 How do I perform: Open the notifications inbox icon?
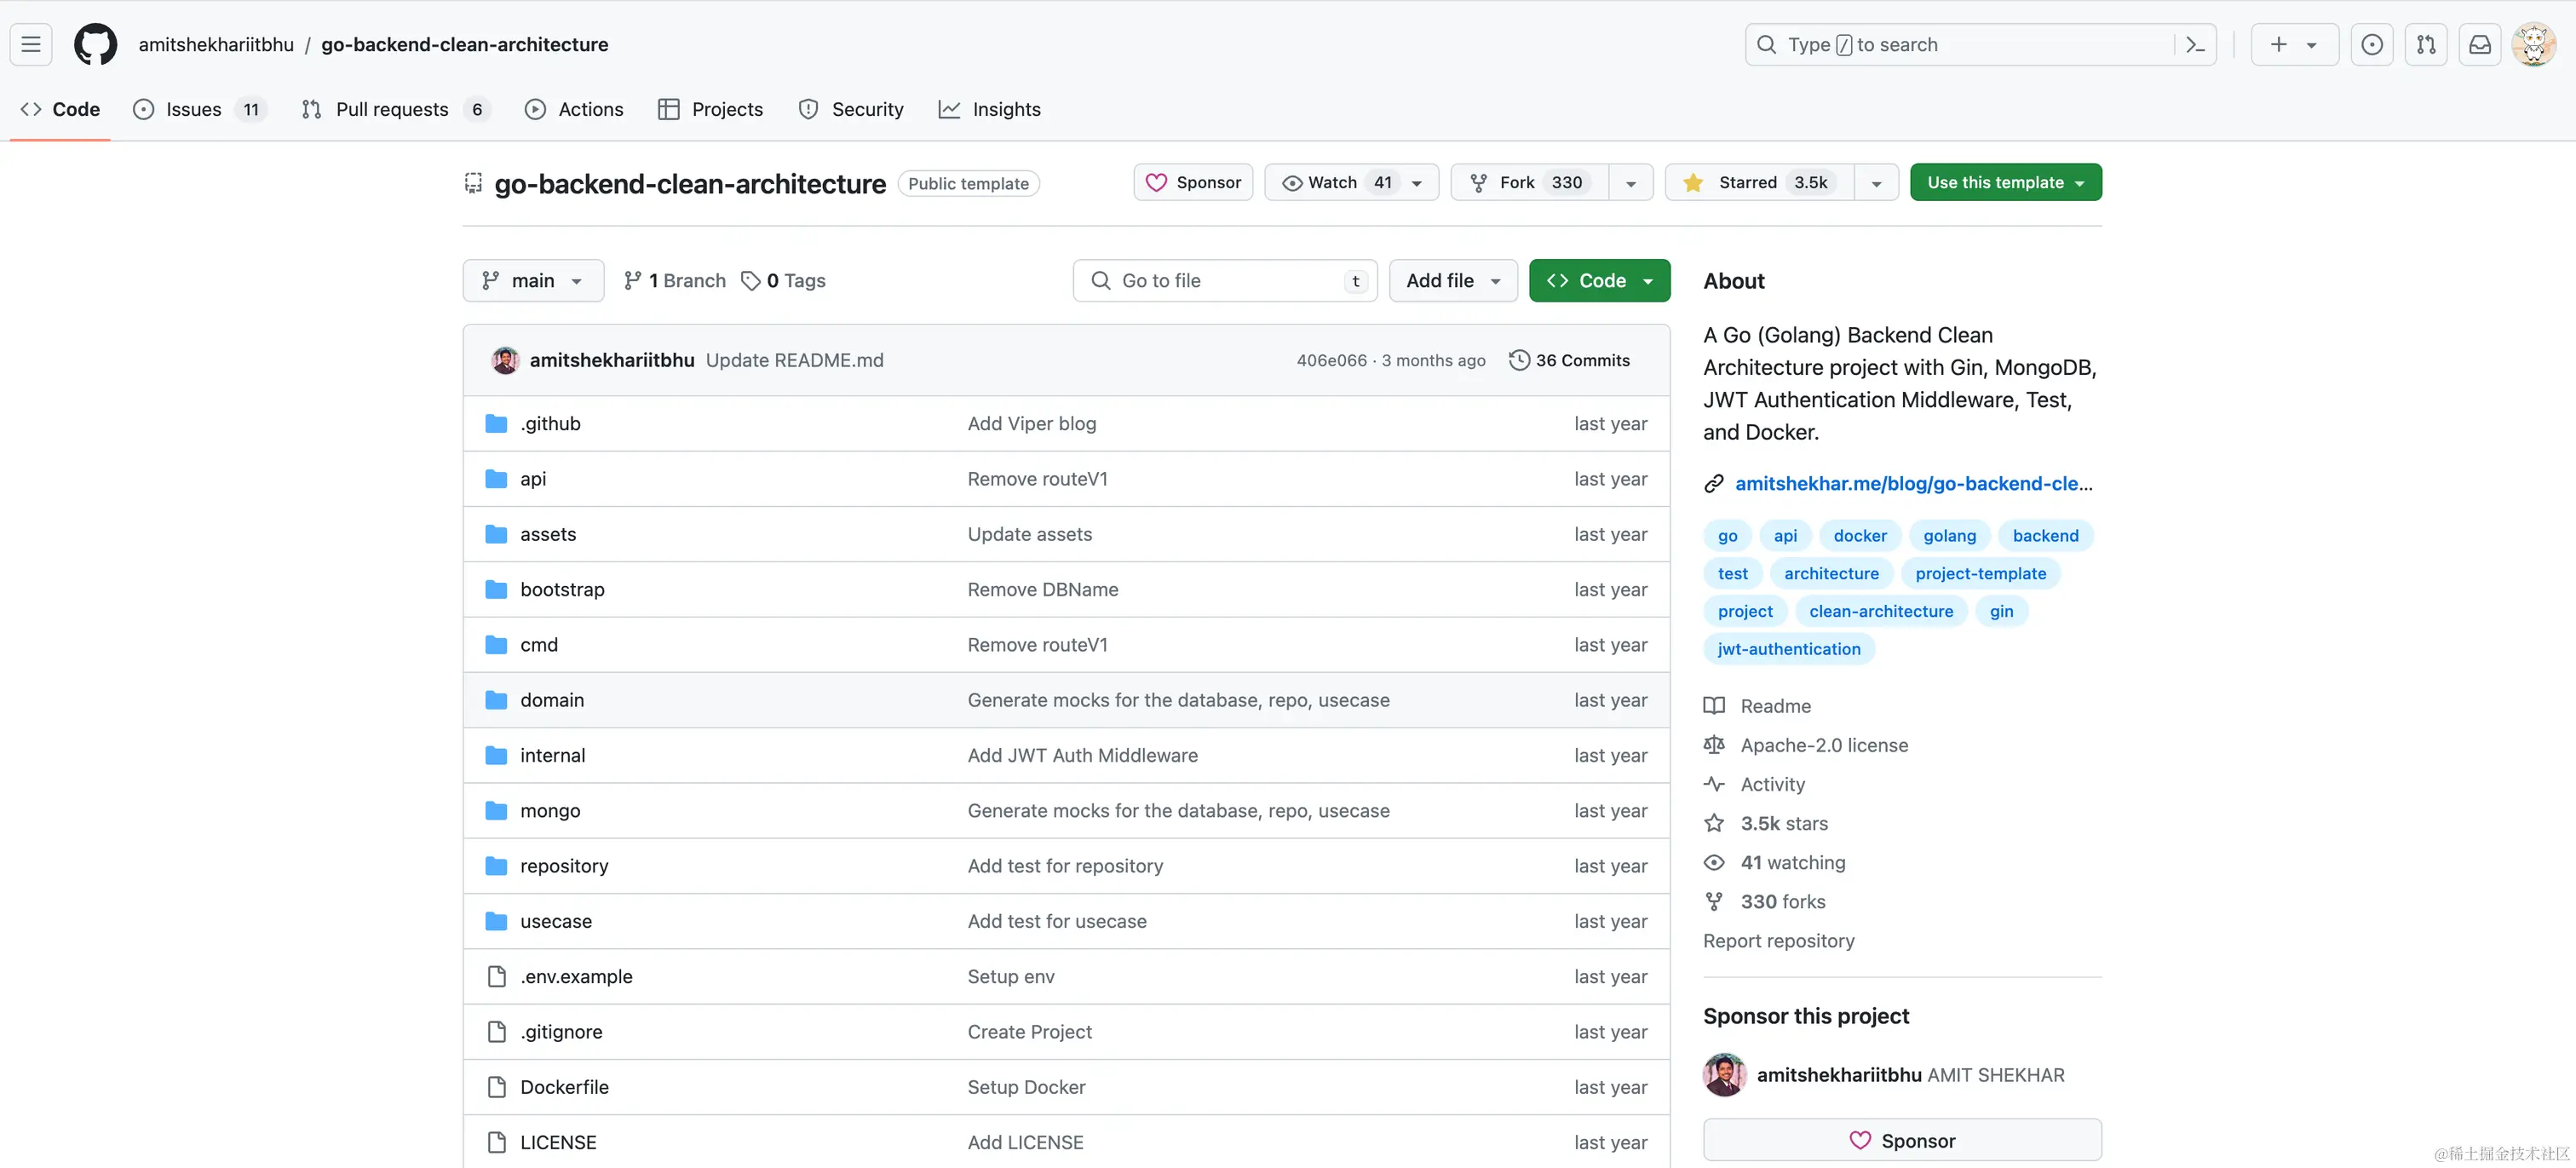[2480, 45]
